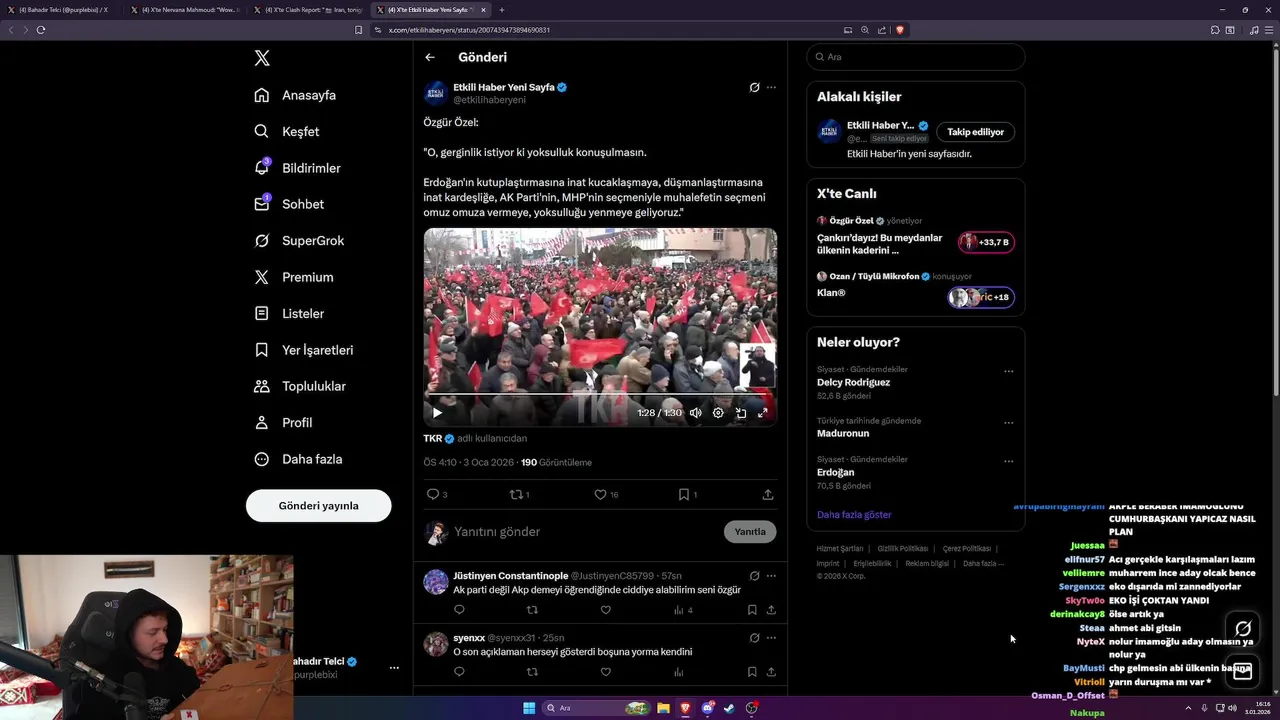
Task: View analytics of Jüstinyen's reply
Action: coord(683,610)
